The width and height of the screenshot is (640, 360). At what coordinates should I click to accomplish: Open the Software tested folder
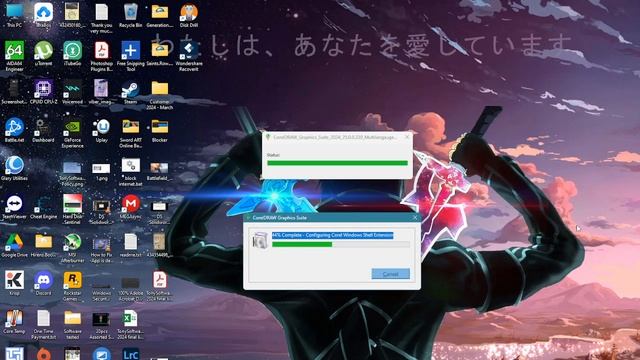pyautogui.click(x=72, y=324)
